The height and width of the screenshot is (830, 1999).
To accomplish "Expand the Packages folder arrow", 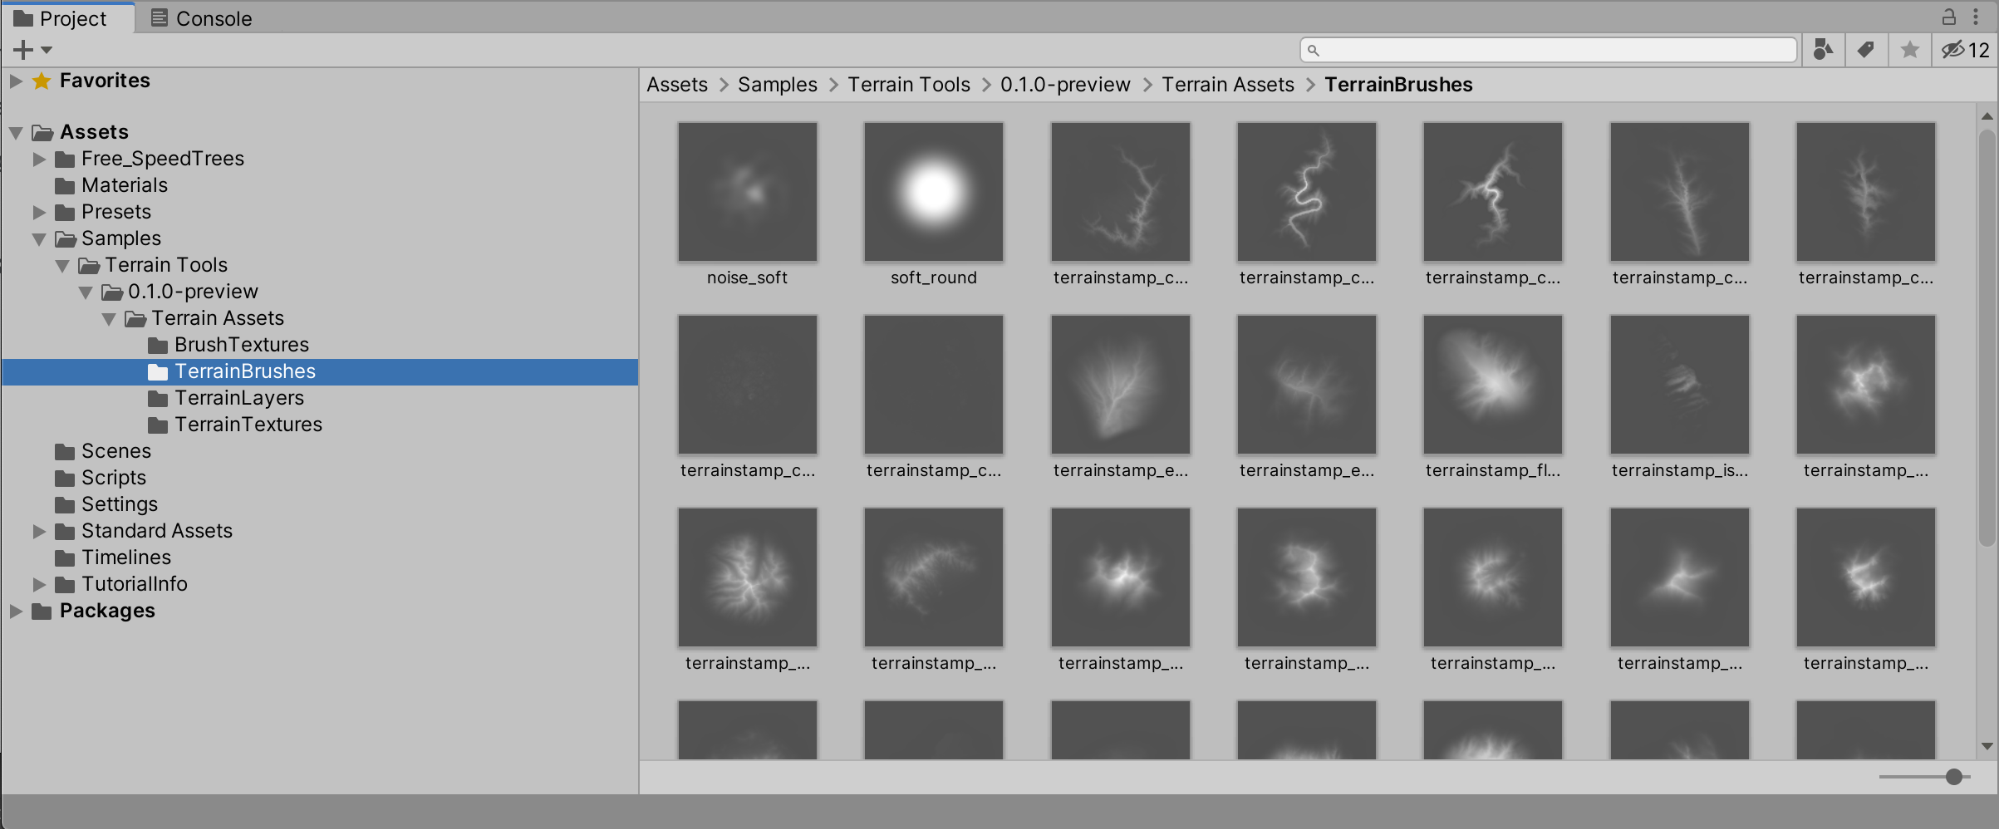I will (x=16, y=611).
